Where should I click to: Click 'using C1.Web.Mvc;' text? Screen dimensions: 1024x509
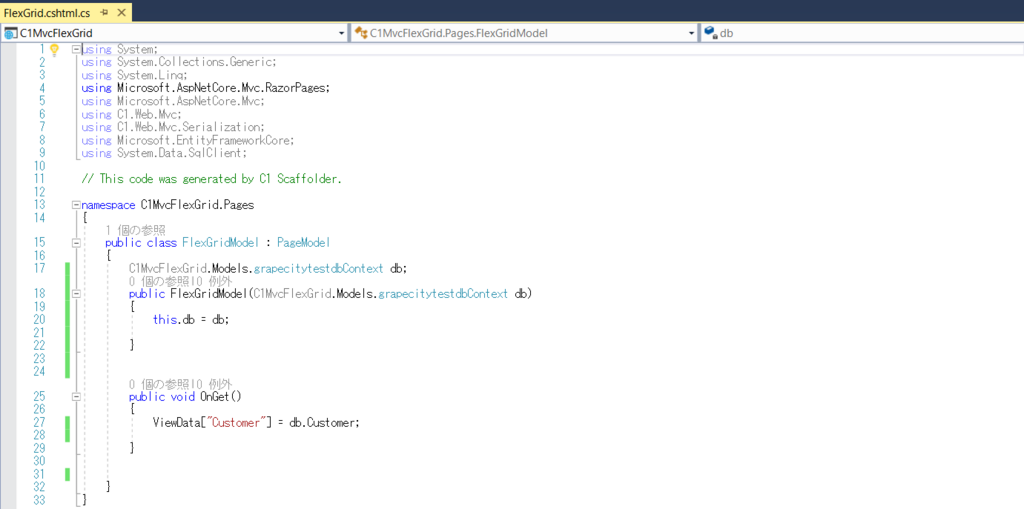[129, 114]
